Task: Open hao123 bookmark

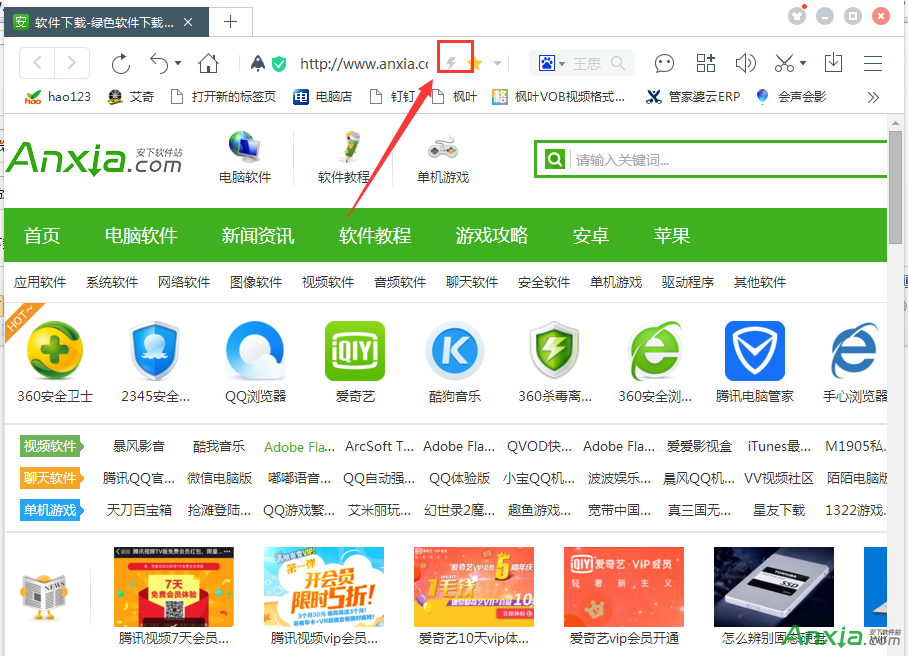Action: point(57,97)
